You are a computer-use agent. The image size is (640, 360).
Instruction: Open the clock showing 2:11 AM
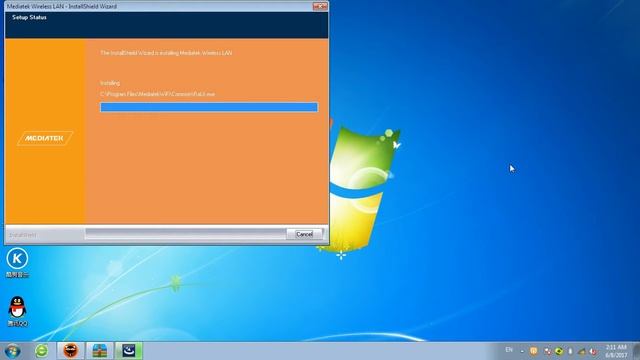pyautogui.click(x=616, y=351)
